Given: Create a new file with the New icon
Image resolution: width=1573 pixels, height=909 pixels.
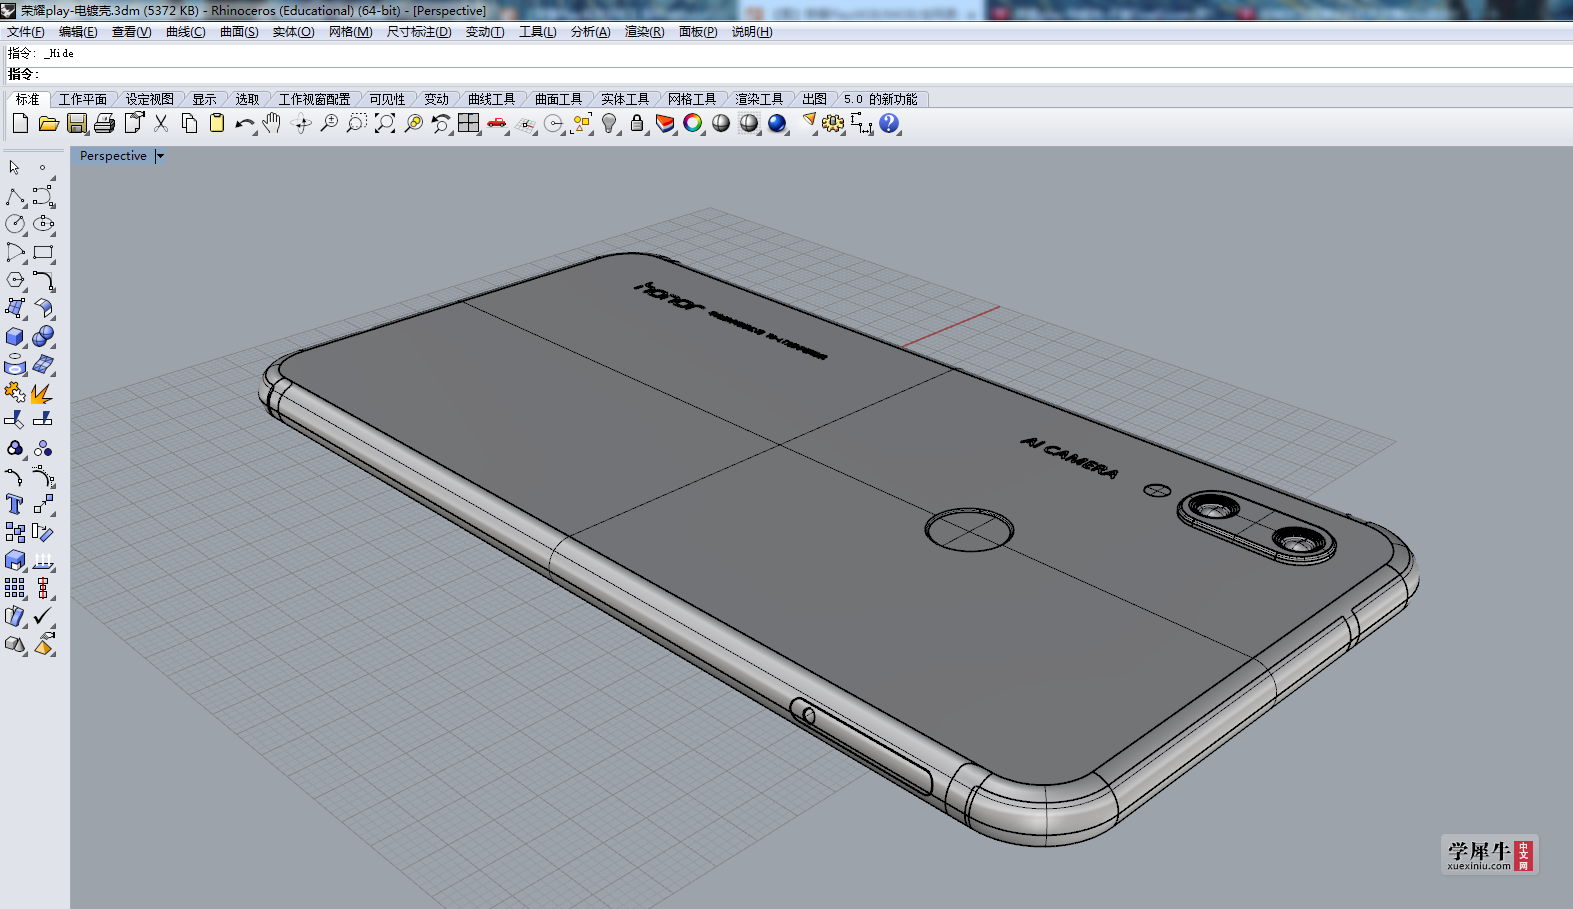Looking at the screenshot, I should [x=20, y=123].
